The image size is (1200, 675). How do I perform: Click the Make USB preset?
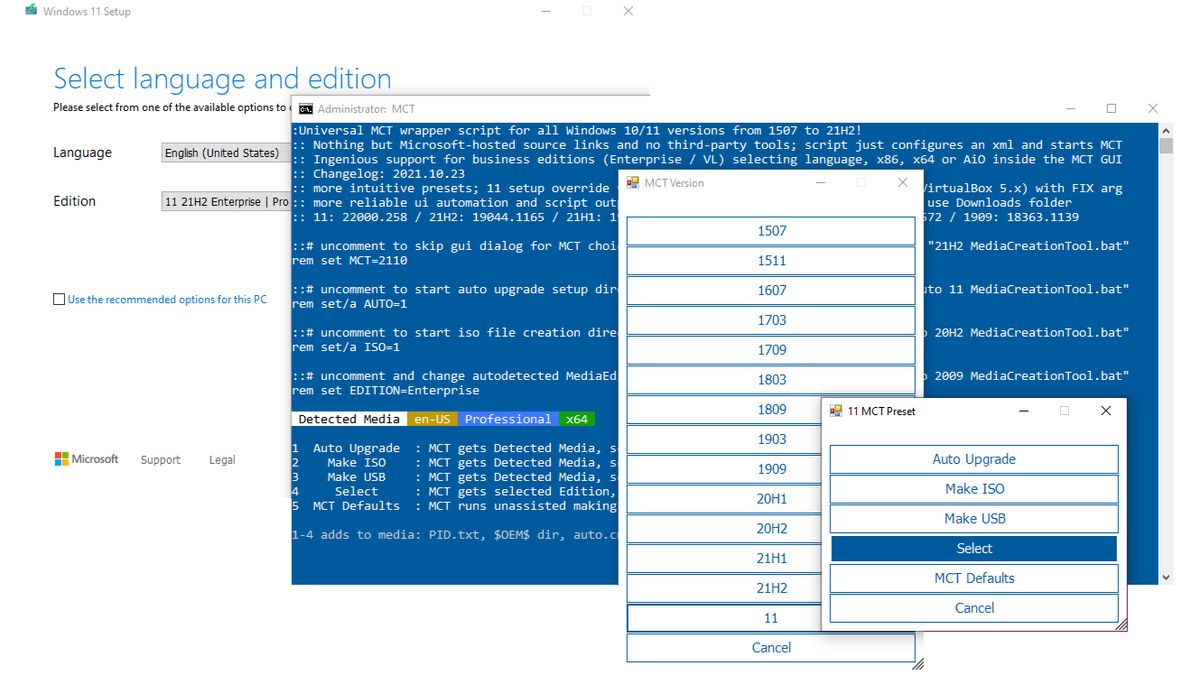973,518
